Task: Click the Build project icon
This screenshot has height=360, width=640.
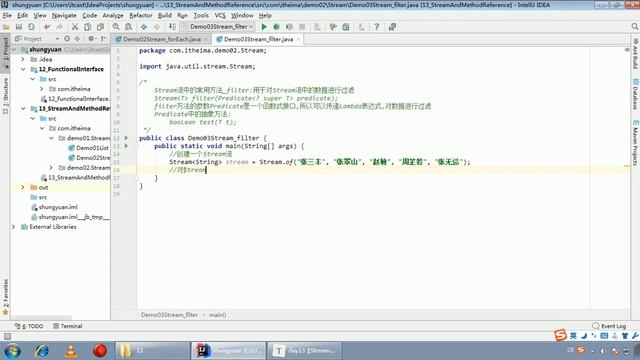Action: (x=172, y=27)
